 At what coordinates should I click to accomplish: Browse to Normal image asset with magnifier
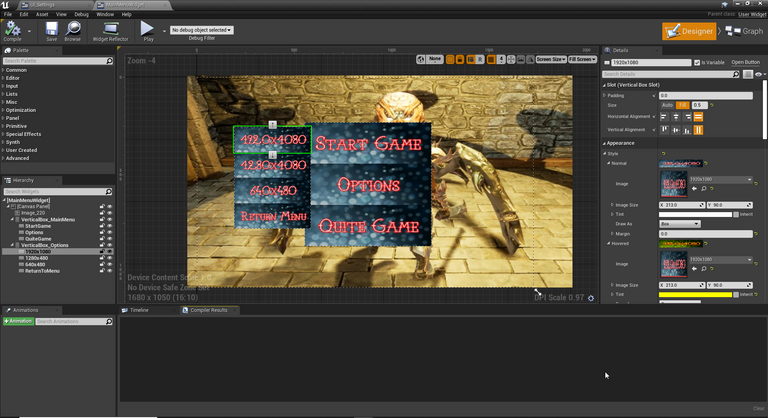coord(704,188)
